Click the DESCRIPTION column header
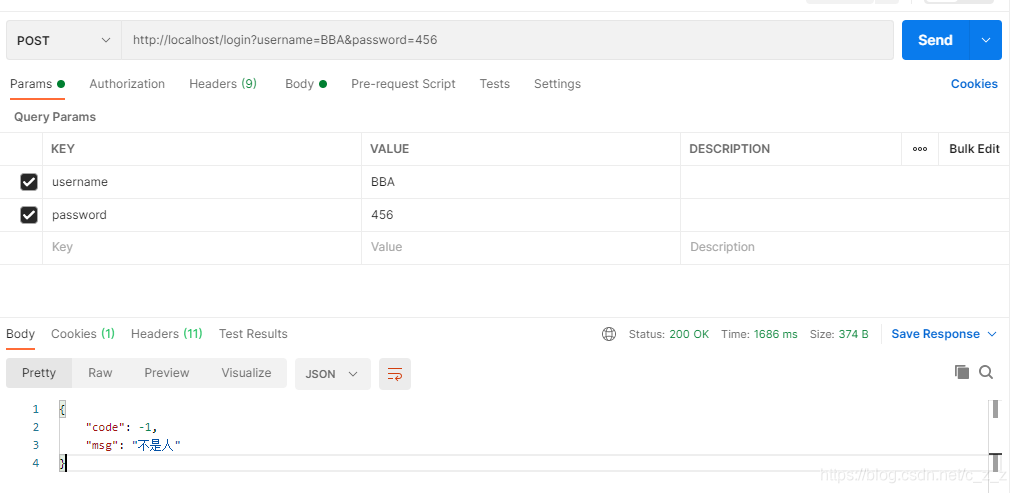 coord(730,149)
